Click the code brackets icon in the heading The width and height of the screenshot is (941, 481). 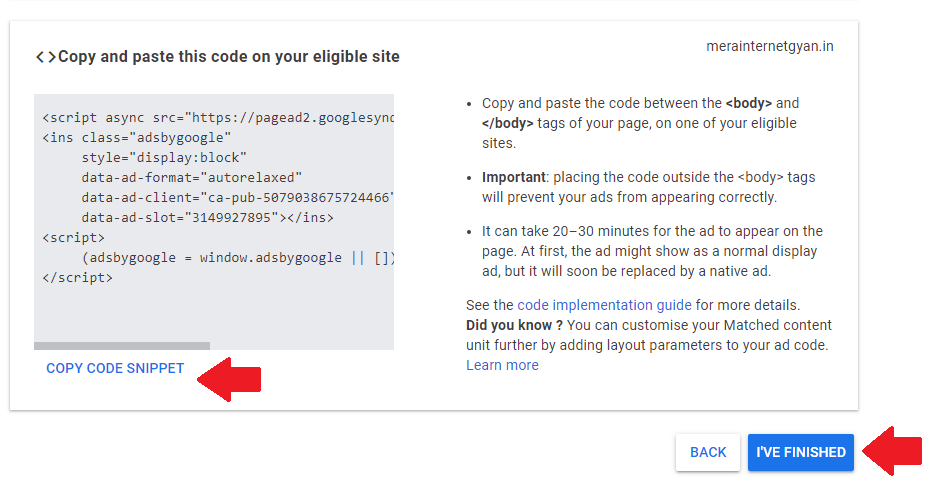point(45,57)
